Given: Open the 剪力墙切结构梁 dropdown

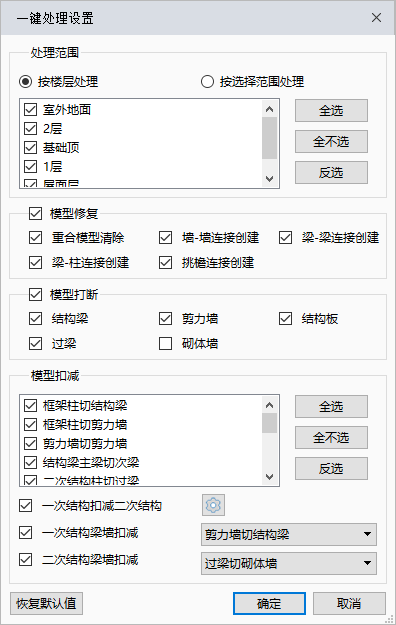Looking at the screenshot, I should [289, 534].
